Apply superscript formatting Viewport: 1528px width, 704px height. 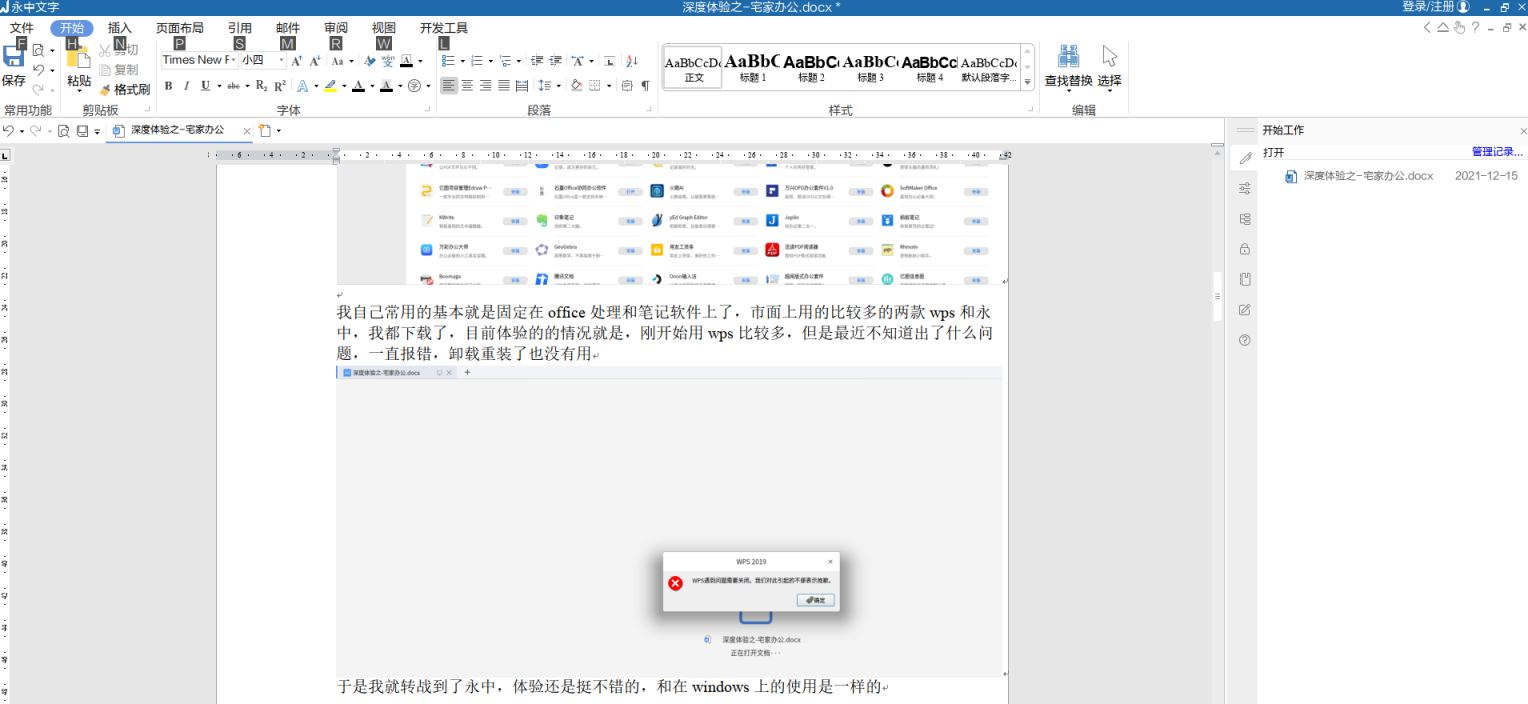pyautogui.click(x=278, y=85)
